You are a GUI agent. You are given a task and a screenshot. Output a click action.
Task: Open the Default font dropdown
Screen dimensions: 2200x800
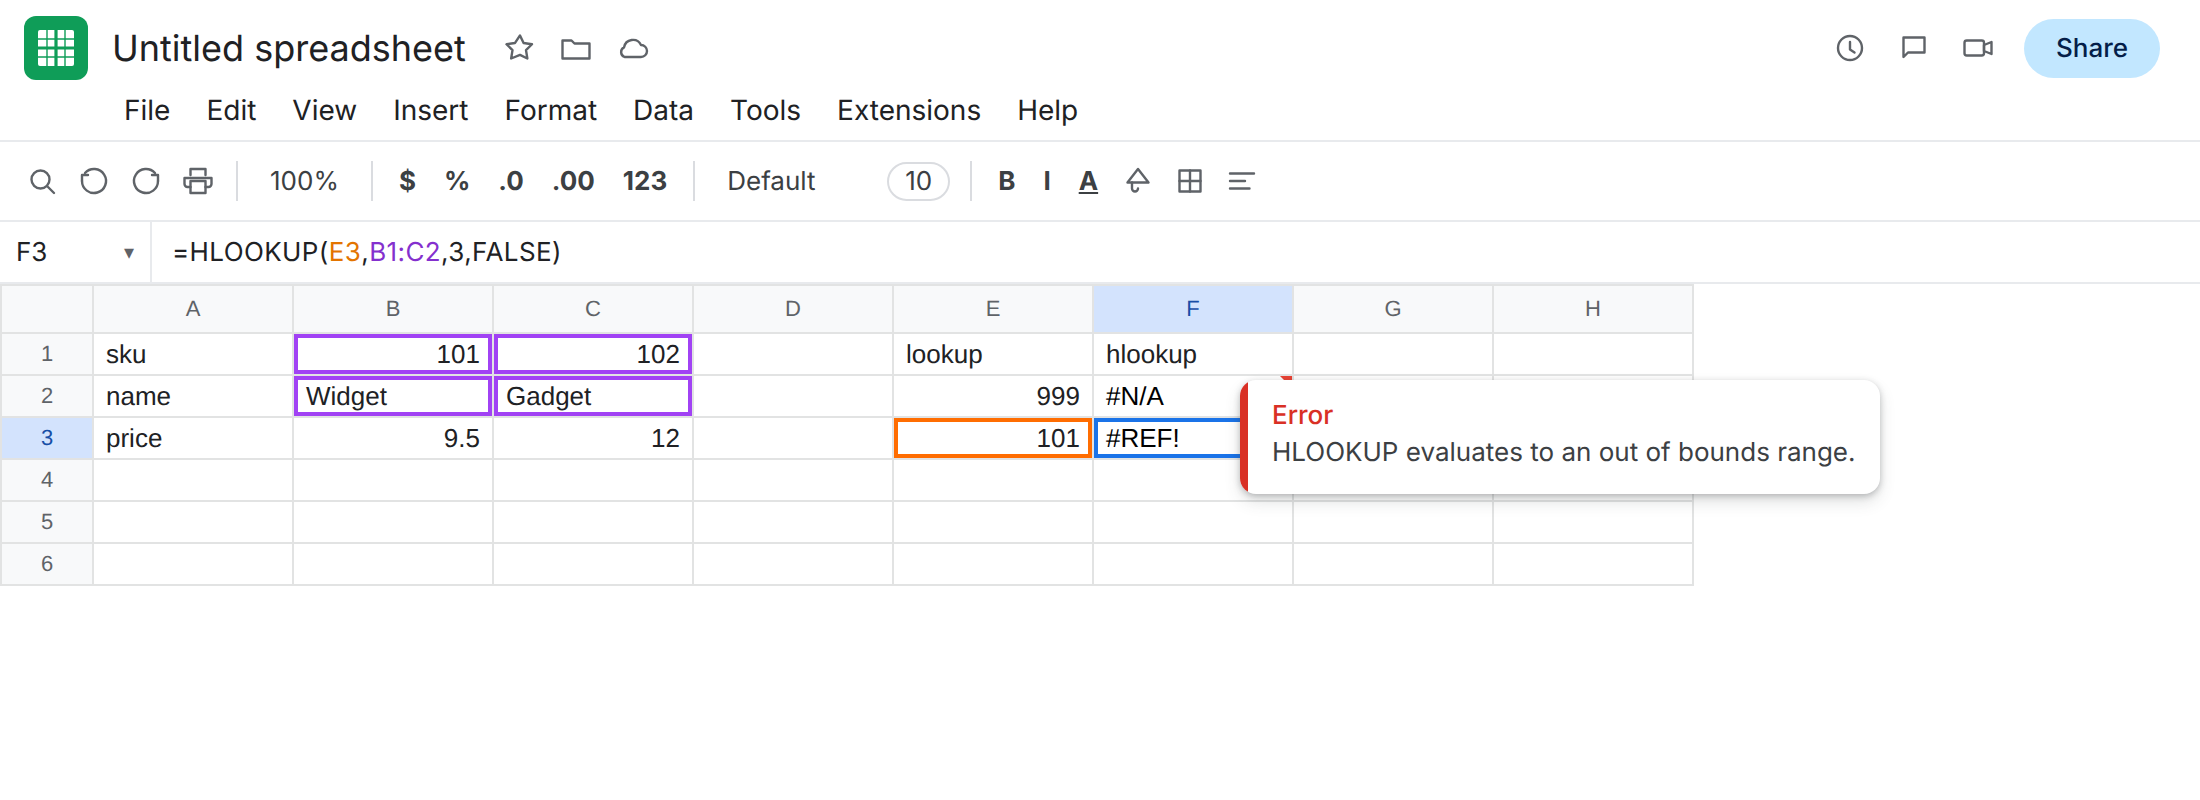click(x=771, y=181)
